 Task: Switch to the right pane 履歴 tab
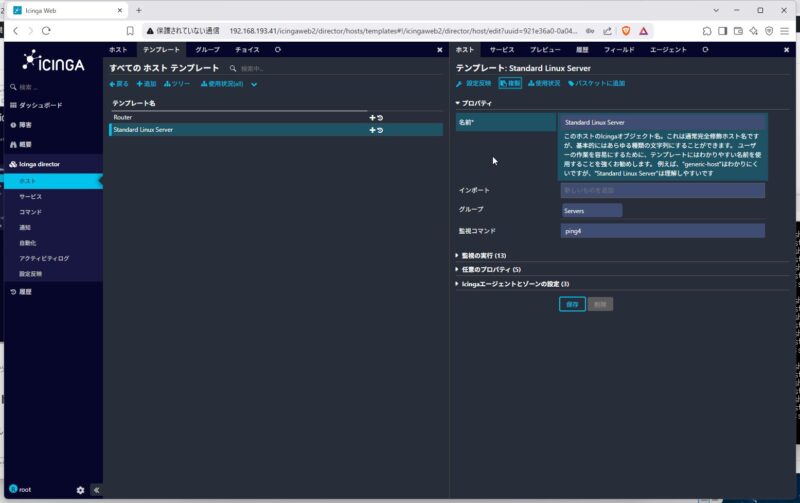tap(582, 49)
